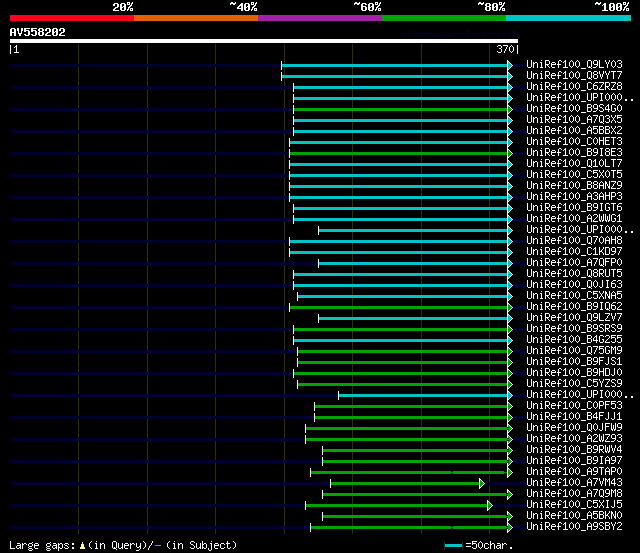
Task: Click the arrowhead ending the C5XIJ5 alignment
Action: coord(489,506)
